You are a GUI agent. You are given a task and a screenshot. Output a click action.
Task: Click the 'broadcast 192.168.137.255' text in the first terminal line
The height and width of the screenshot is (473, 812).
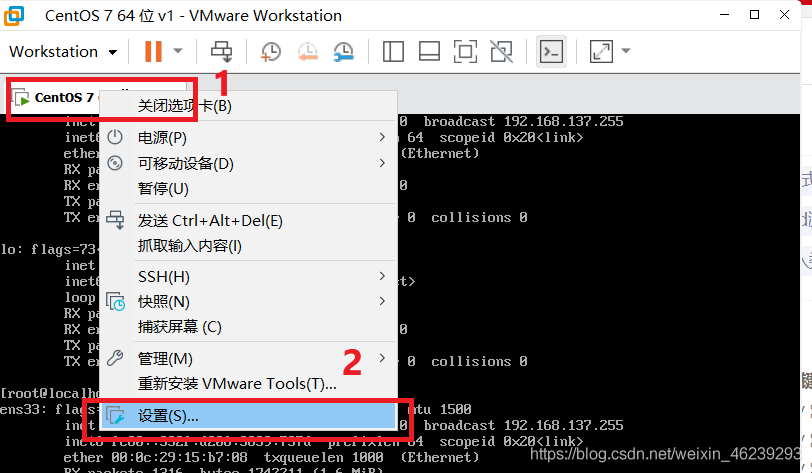[x=524, y=121]
